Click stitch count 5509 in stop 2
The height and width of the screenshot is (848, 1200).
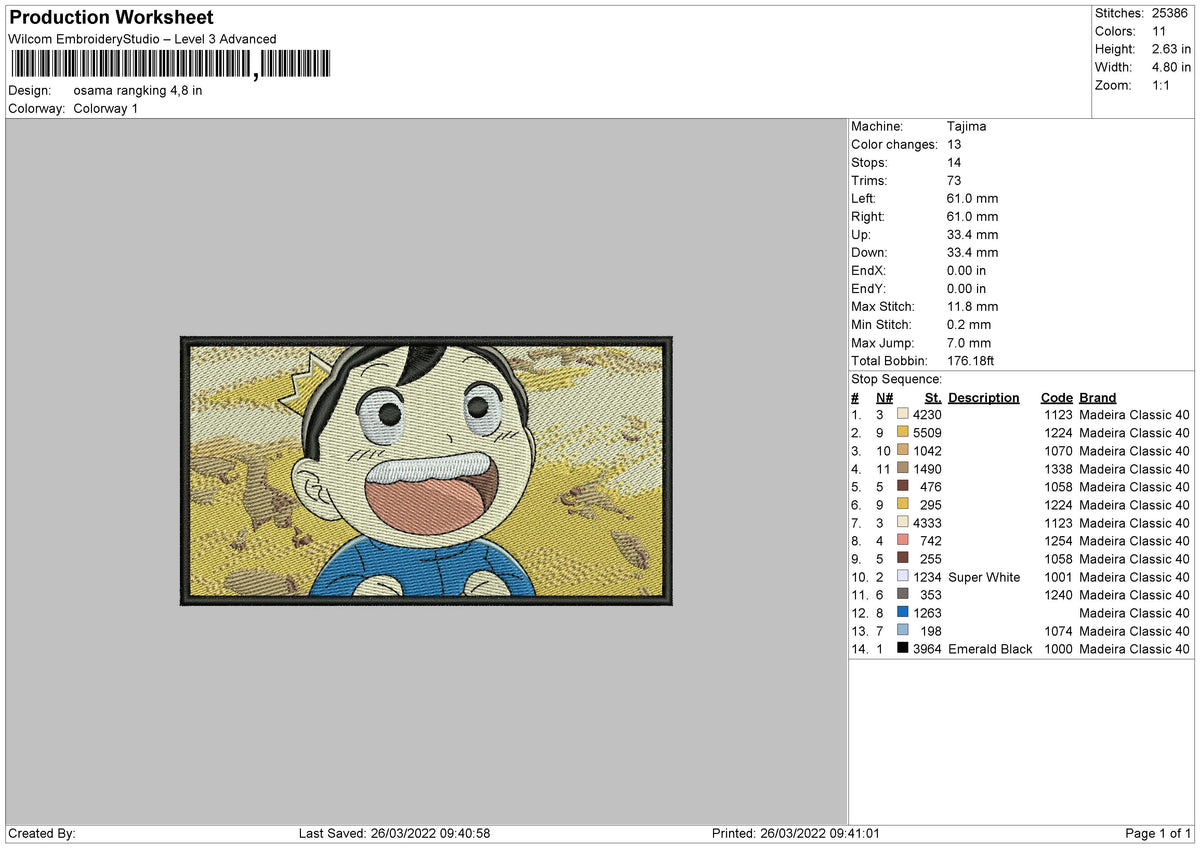pyautogui.click(x=927, y=433)
